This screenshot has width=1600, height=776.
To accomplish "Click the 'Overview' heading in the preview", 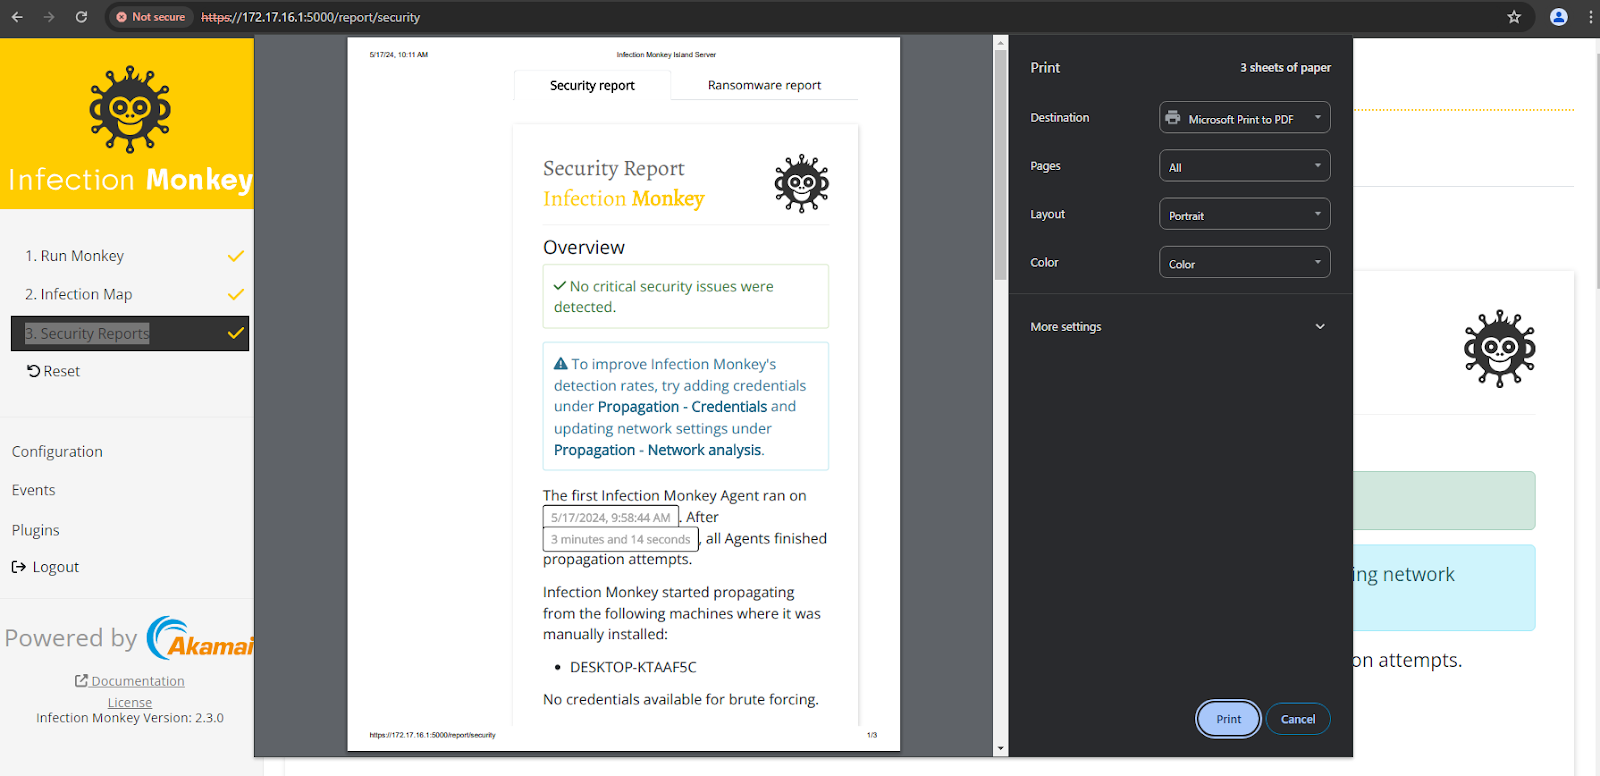I will coord(584,248).
